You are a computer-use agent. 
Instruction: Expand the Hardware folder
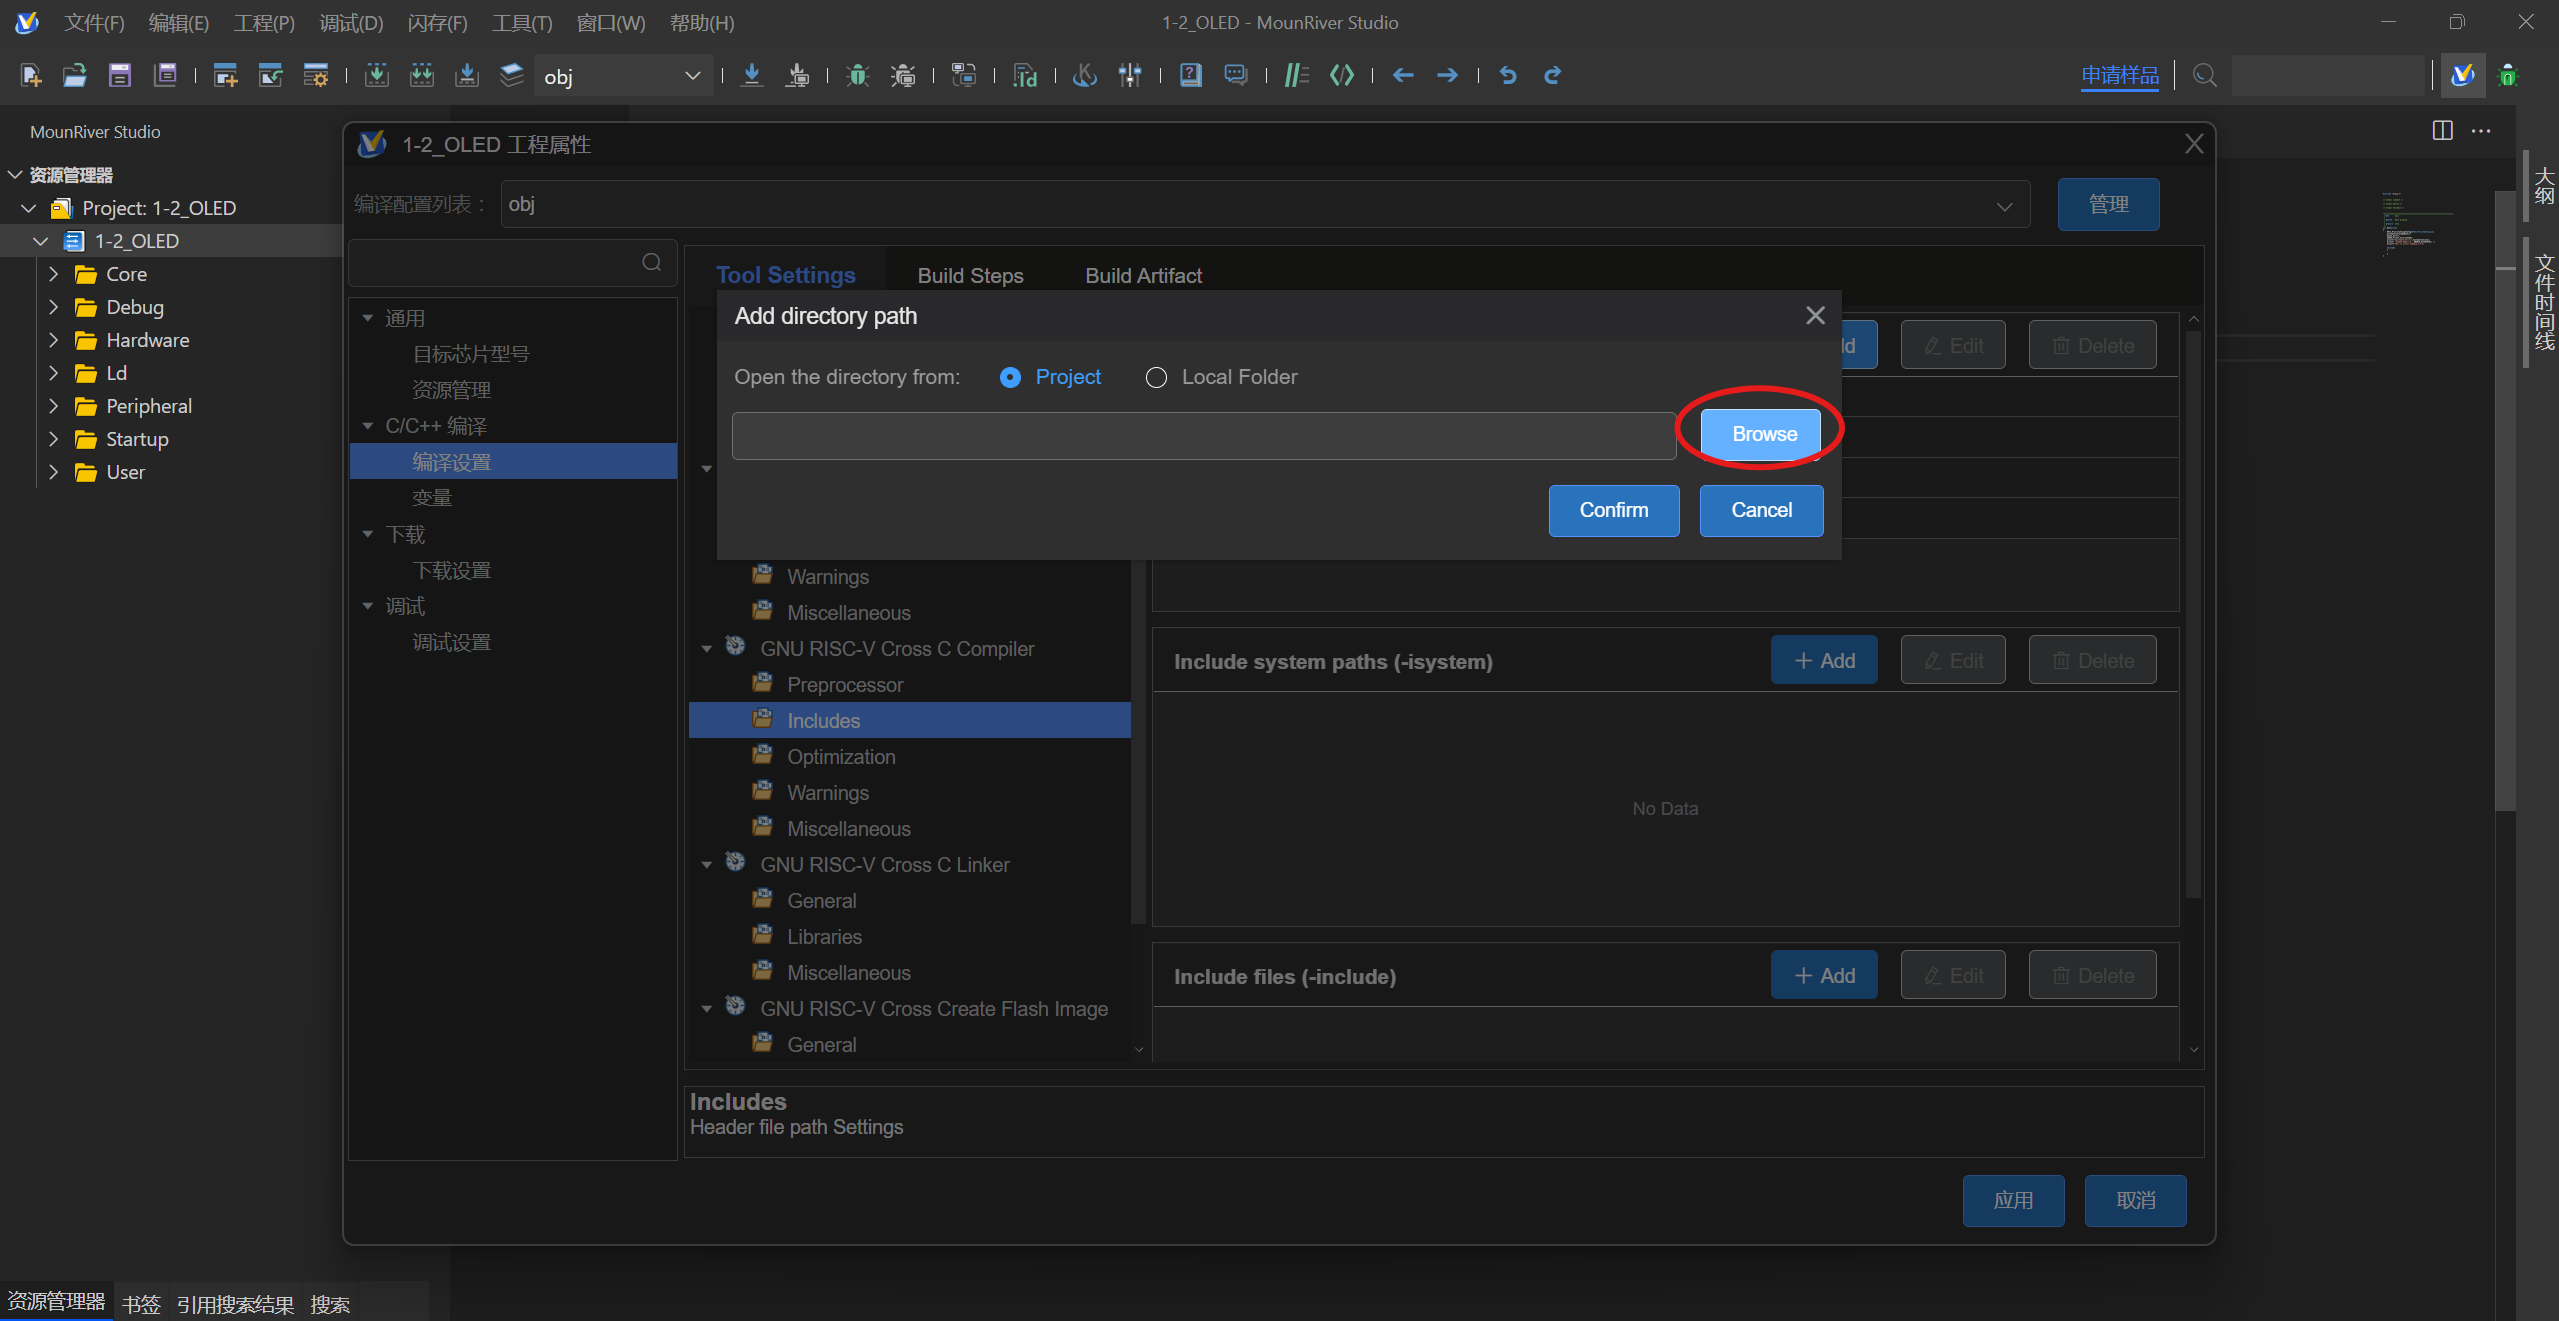[54, 340]
